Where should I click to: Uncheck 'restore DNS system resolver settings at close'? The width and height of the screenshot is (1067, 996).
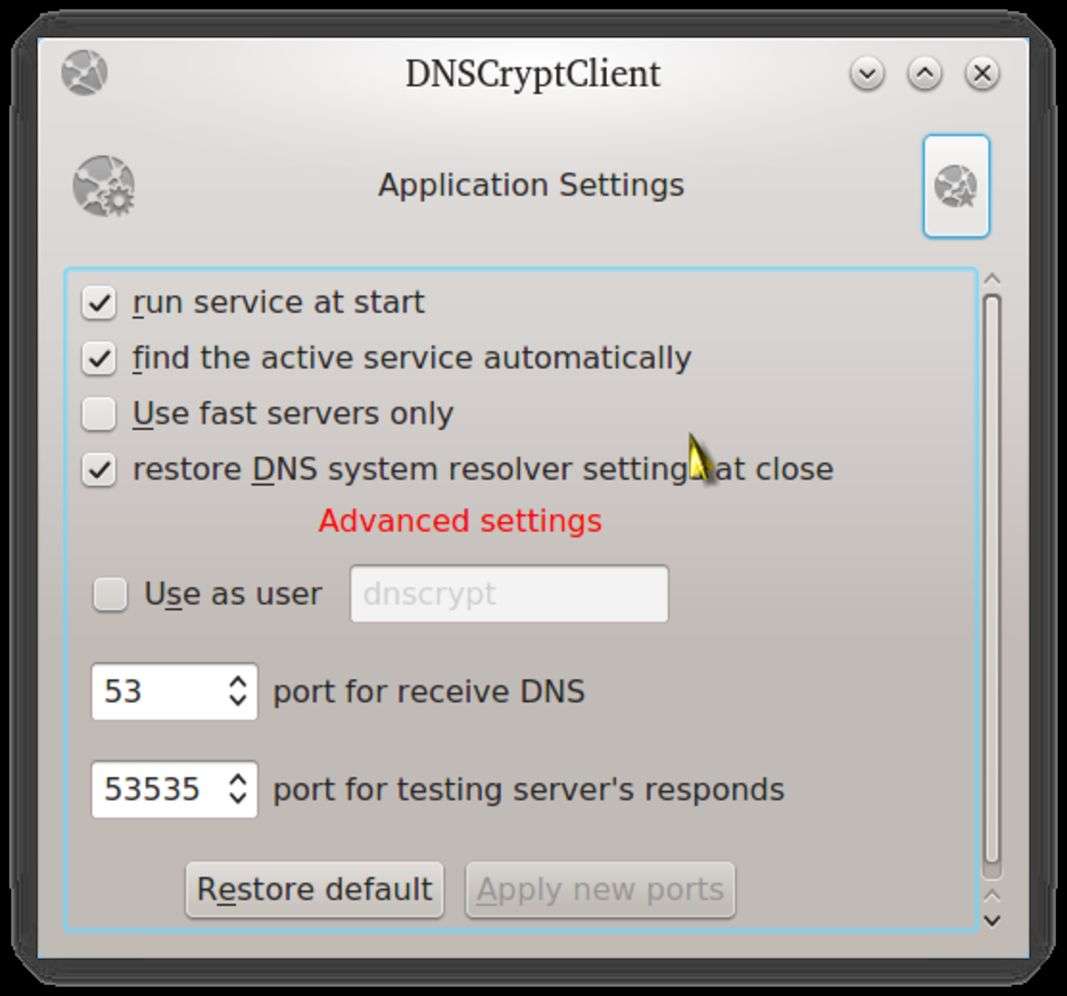point(99,470)
